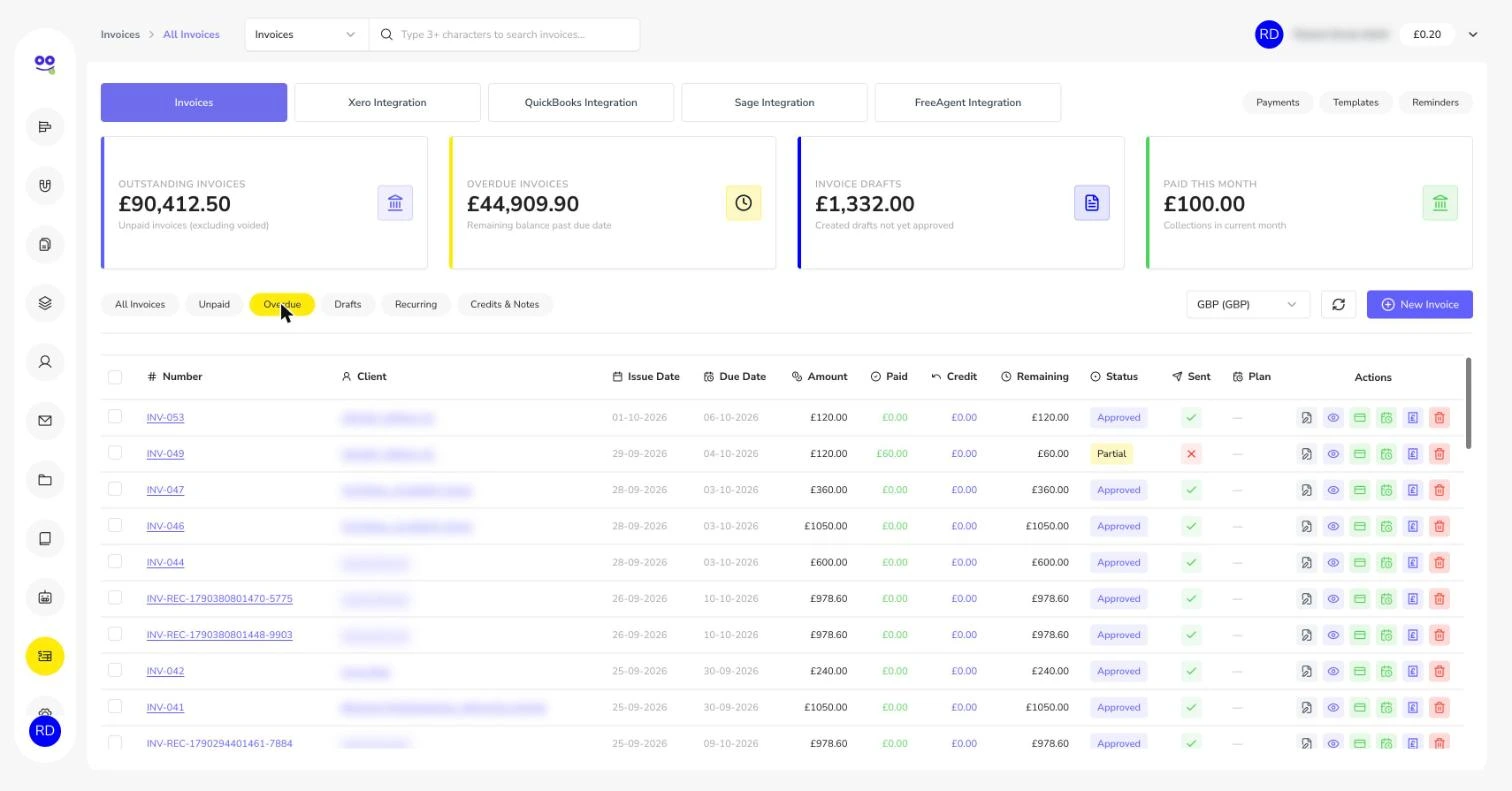This screenshot has height=791, width=1512.
Task: Switch to the Sage Integration tab
Action: pyautogui.click(x=774, y=102)
